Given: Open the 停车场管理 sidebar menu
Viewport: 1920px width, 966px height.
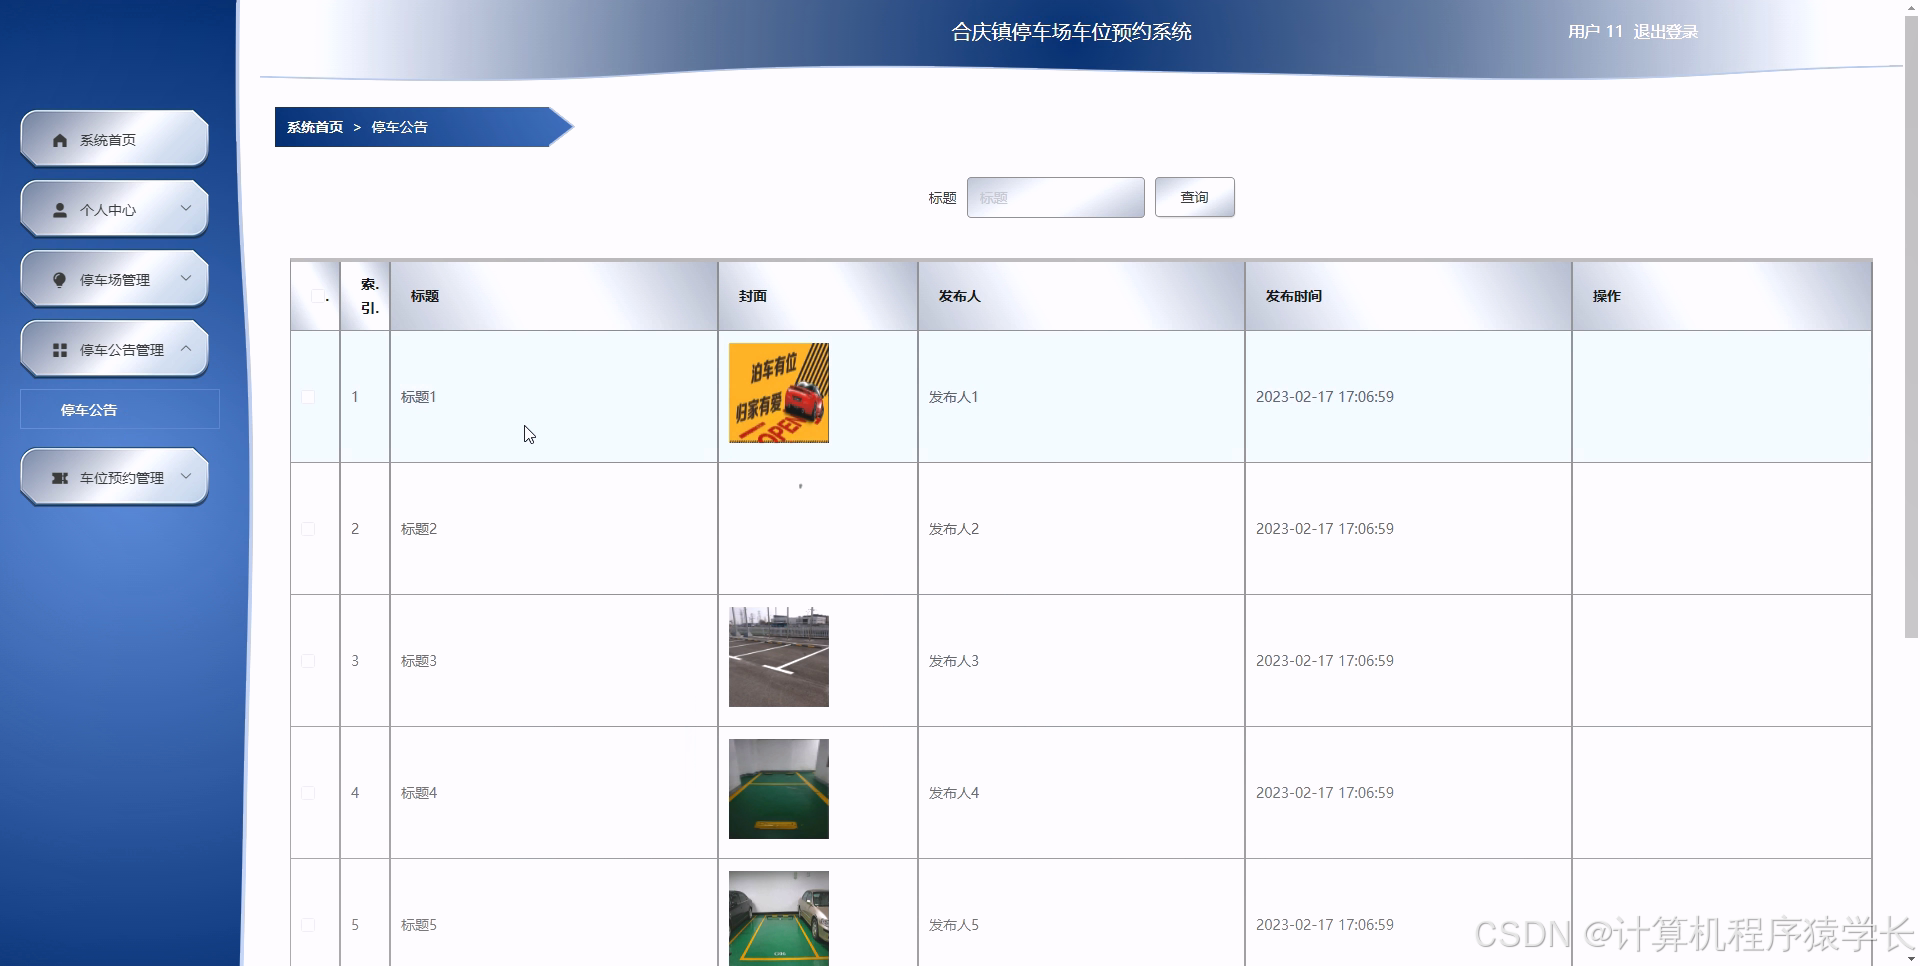Looking at the screenshot, I should click(x=115, y=279).
